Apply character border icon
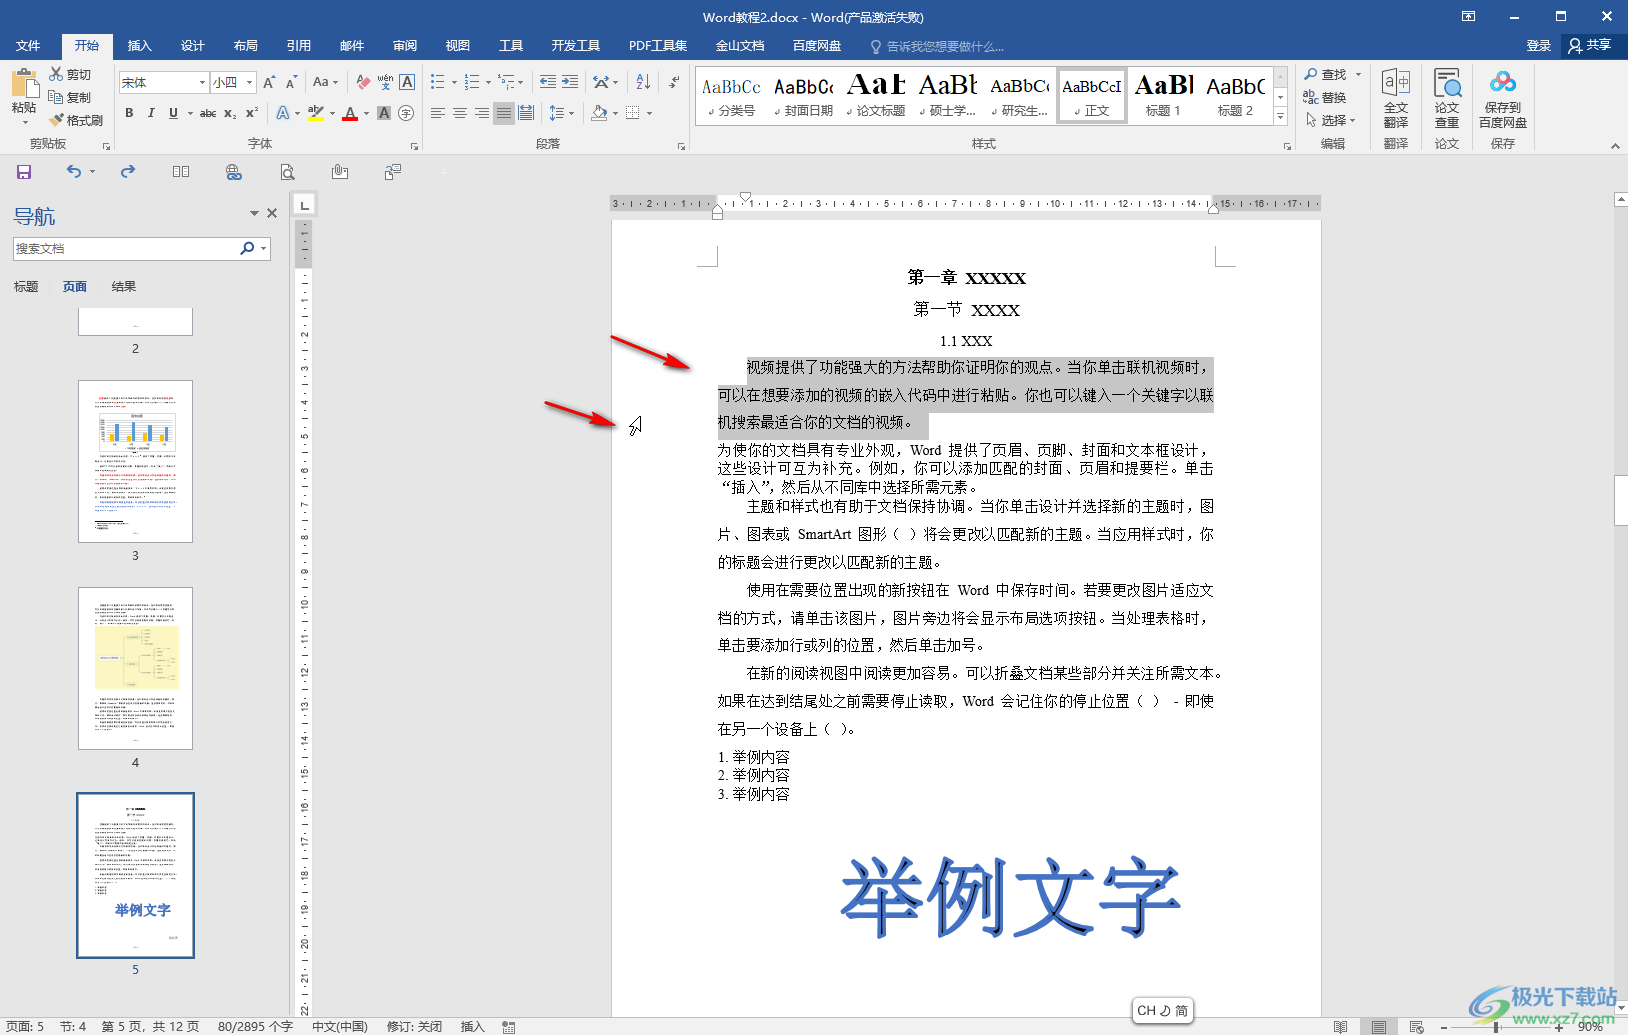The height and width of the screenshot is (1035, 1628). [407, 82]
